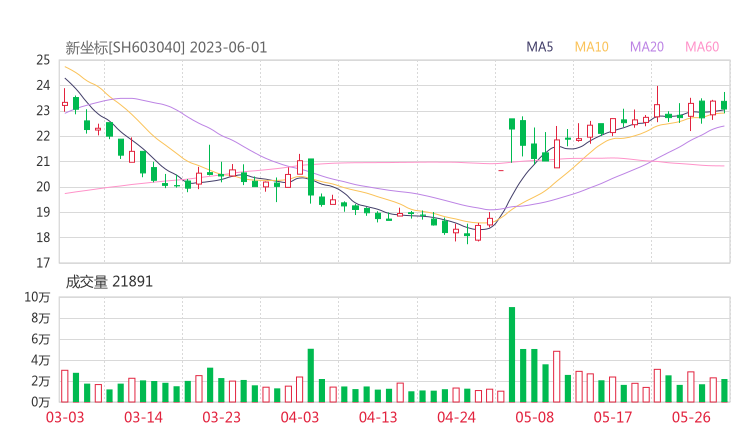Click the 10万 volume axis label
Screen dimensions: 740x440
coord(37,297)
